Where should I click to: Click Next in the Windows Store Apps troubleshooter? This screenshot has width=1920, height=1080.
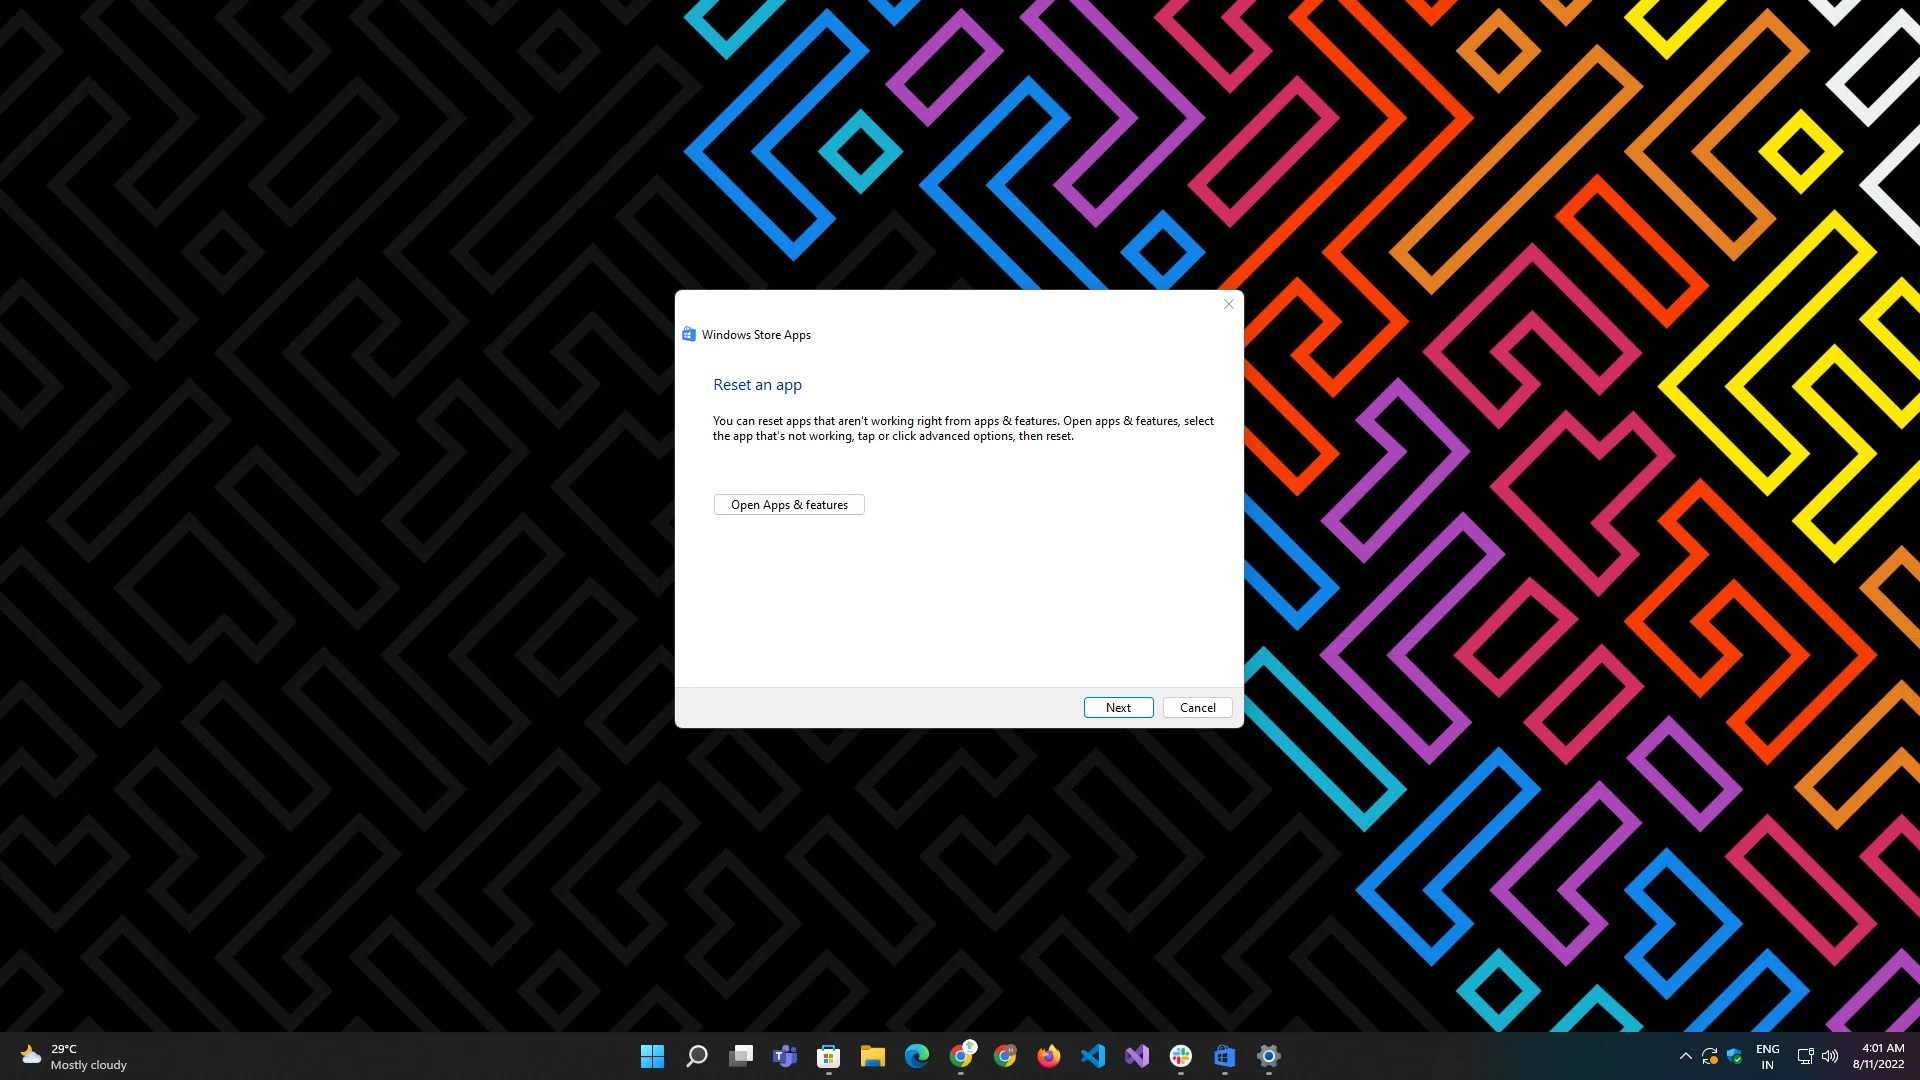click(x=1118, y=707)
